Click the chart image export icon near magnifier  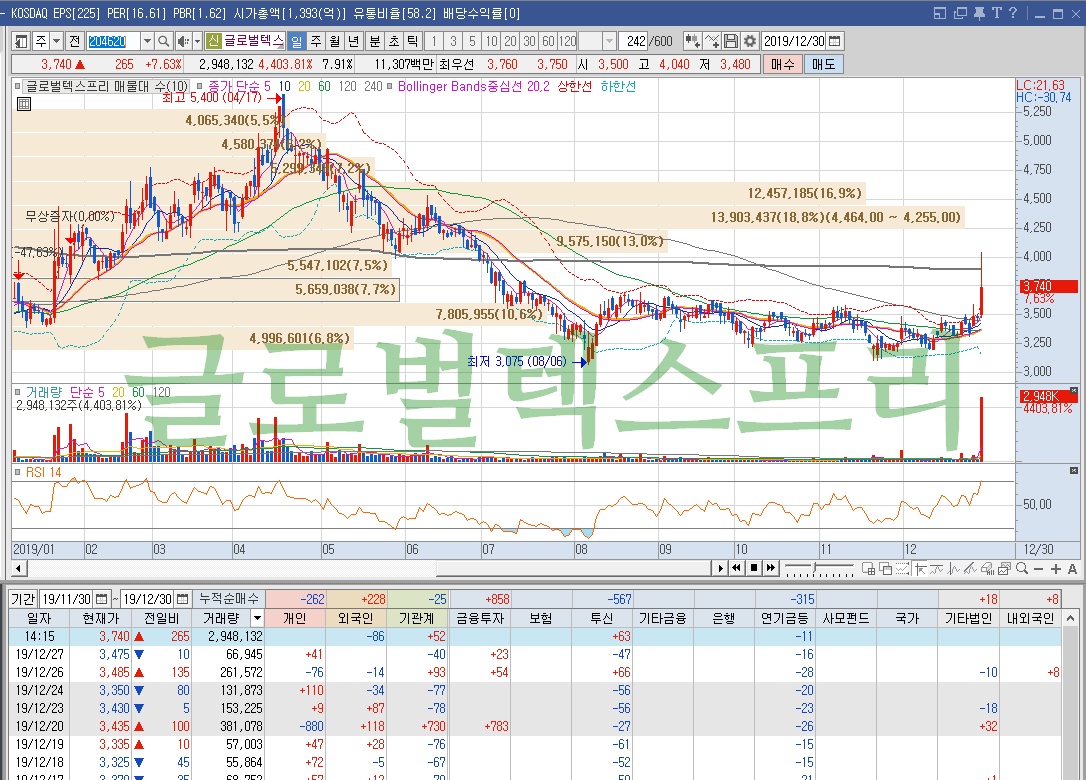click(x=1004, y=569)
